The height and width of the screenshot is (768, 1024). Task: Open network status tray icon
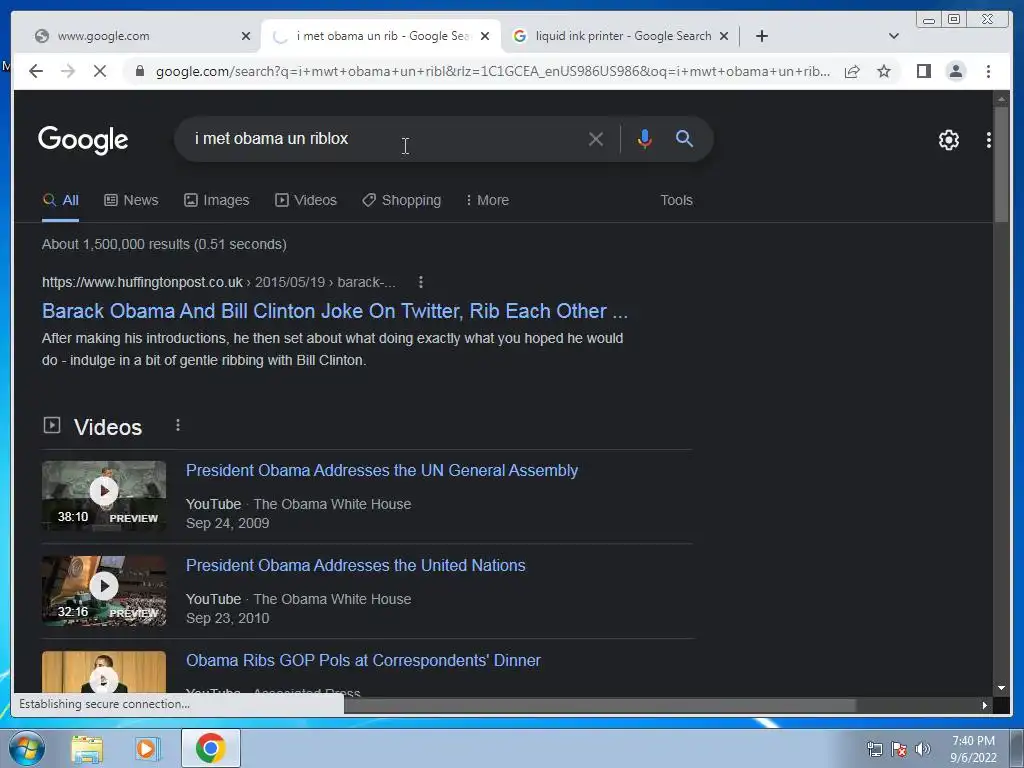(874, 749)
